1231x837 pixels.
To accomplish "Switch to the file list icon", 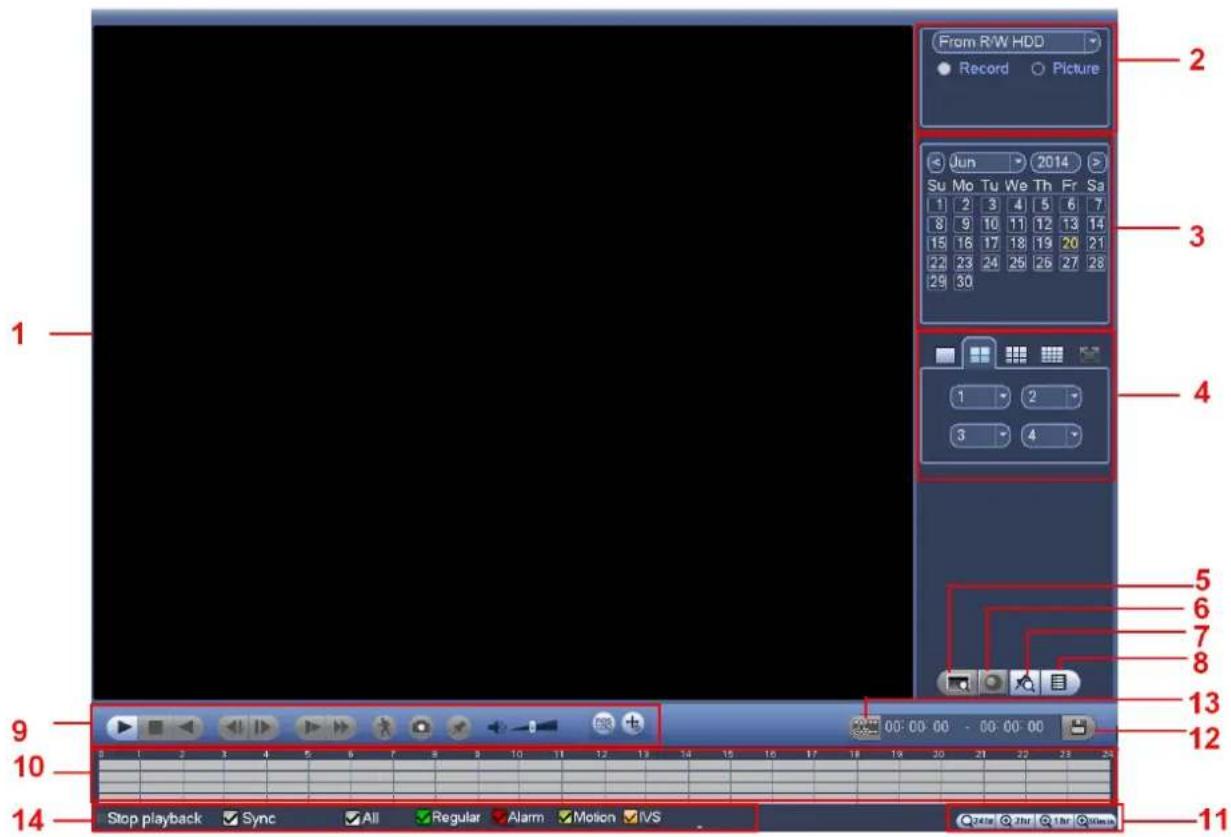I will point(1059,683).
